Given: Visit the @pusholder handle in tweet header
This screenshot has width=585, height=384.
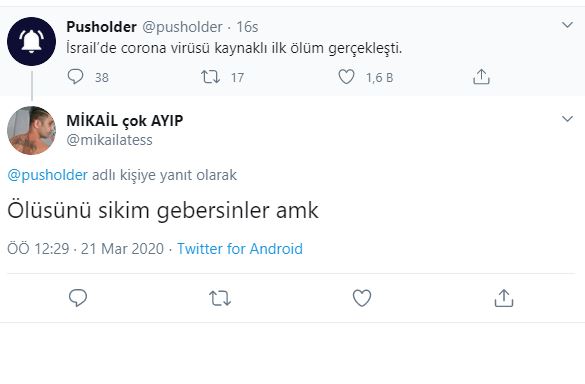Looking at the screenshot, I should 182,27.
